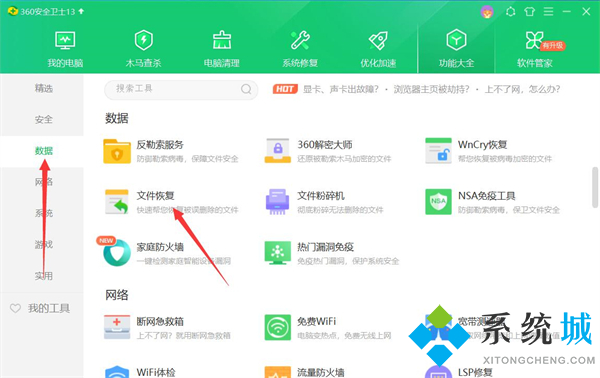600x378 pixels.
Task: Click 文件恢复 title text
Action: click(x=155, y=196)
